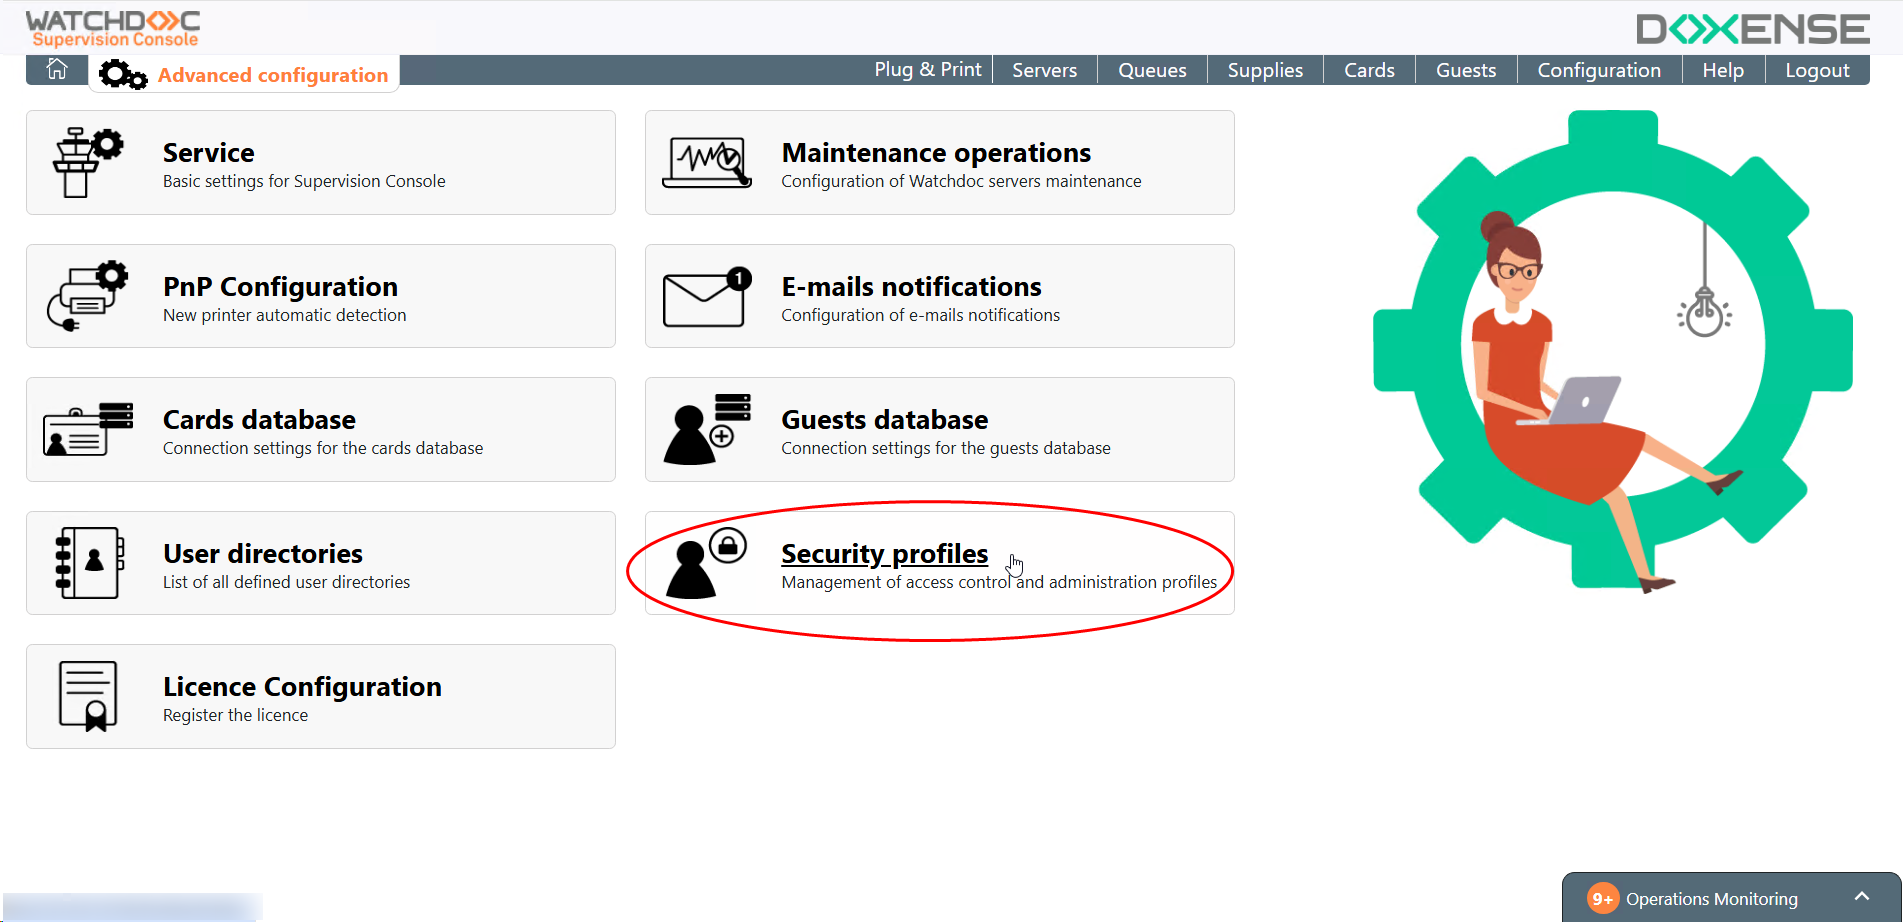
Task: Click the home icon in navigation bar
Action: [x=57, y=69]
